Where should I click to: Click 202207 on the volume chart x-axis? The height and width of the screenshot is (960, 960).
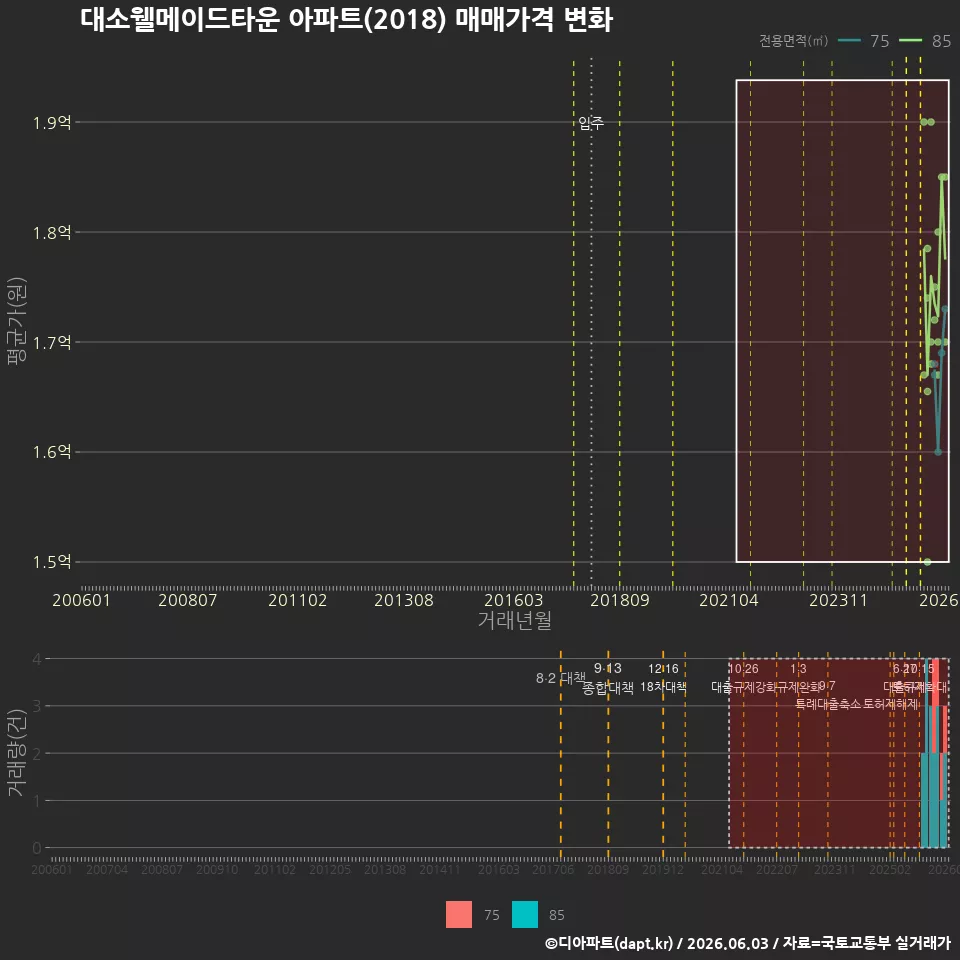tap(776, 869)
